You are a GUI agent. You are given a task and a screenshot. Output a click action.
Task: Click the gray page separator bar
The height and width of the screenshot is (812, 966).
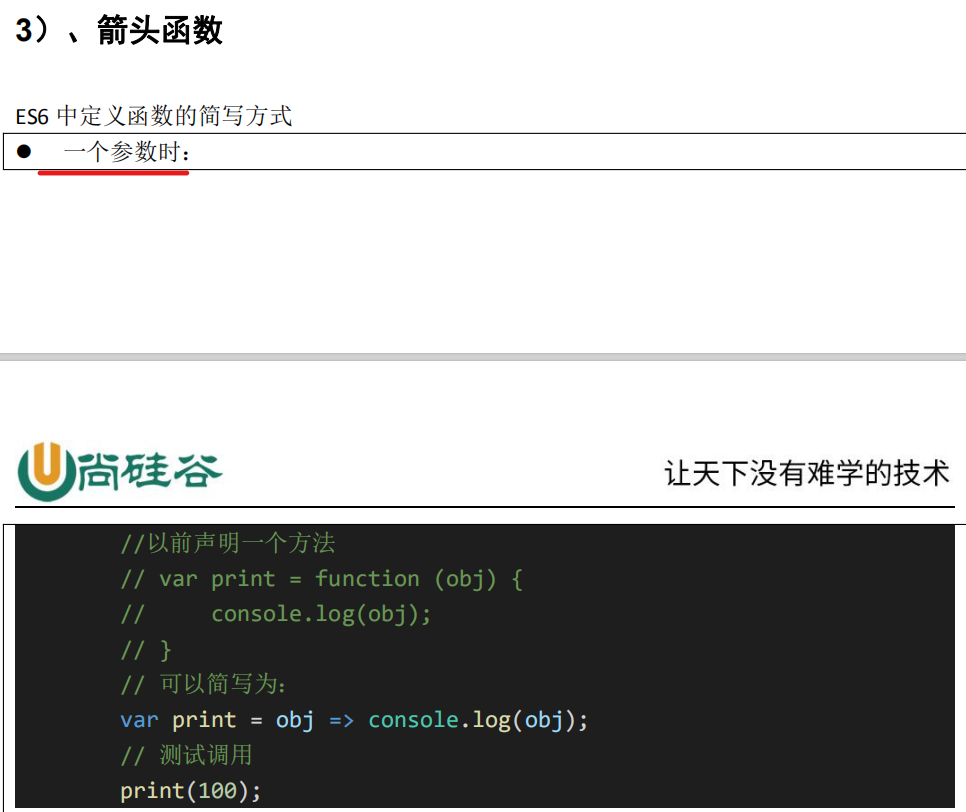point(483,356)
